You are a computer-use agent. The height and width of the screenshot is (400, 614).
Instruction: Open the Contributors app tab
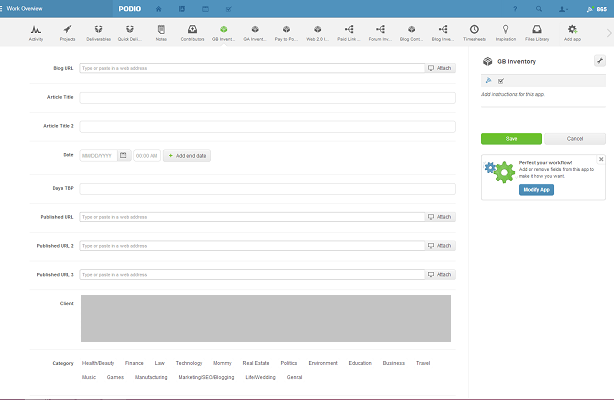[192, 33]
